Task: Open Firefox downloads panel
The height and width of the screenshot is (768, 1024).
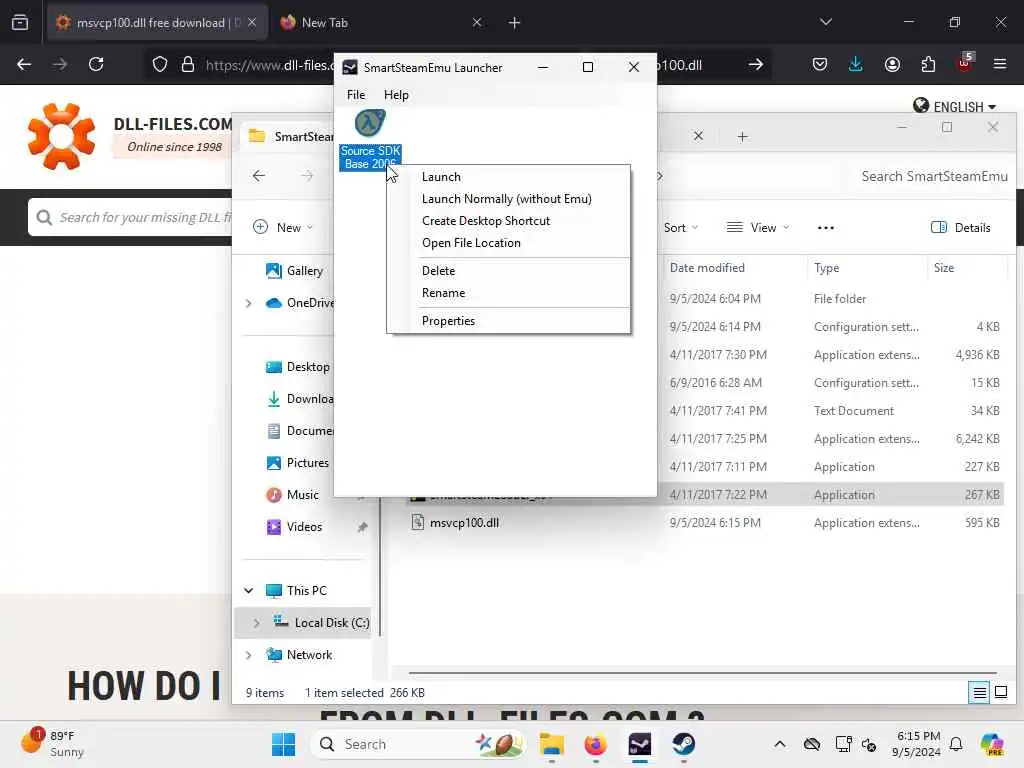Action: point(856,64)
